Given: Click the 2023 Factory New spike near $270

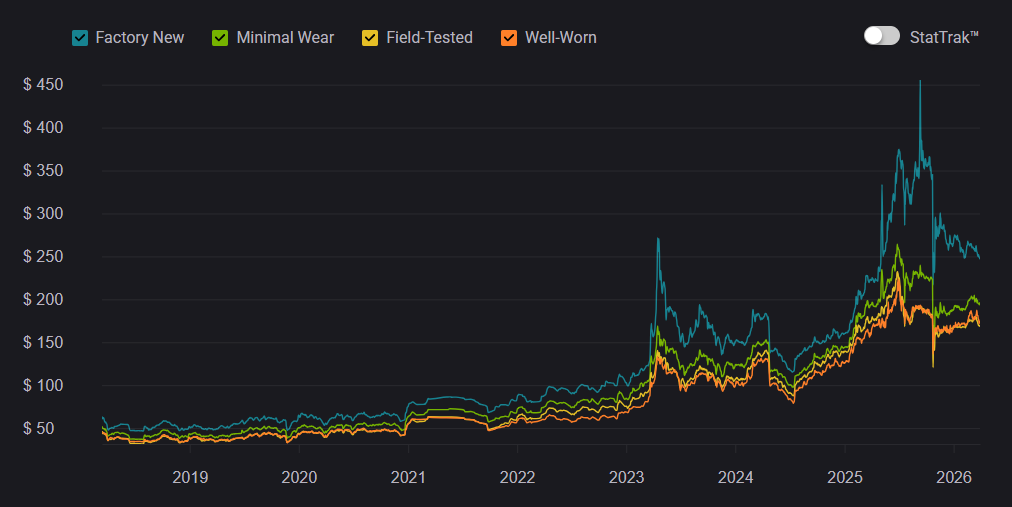Looking at the screenshot, I should pyautogui.click(x=658, y=239).
